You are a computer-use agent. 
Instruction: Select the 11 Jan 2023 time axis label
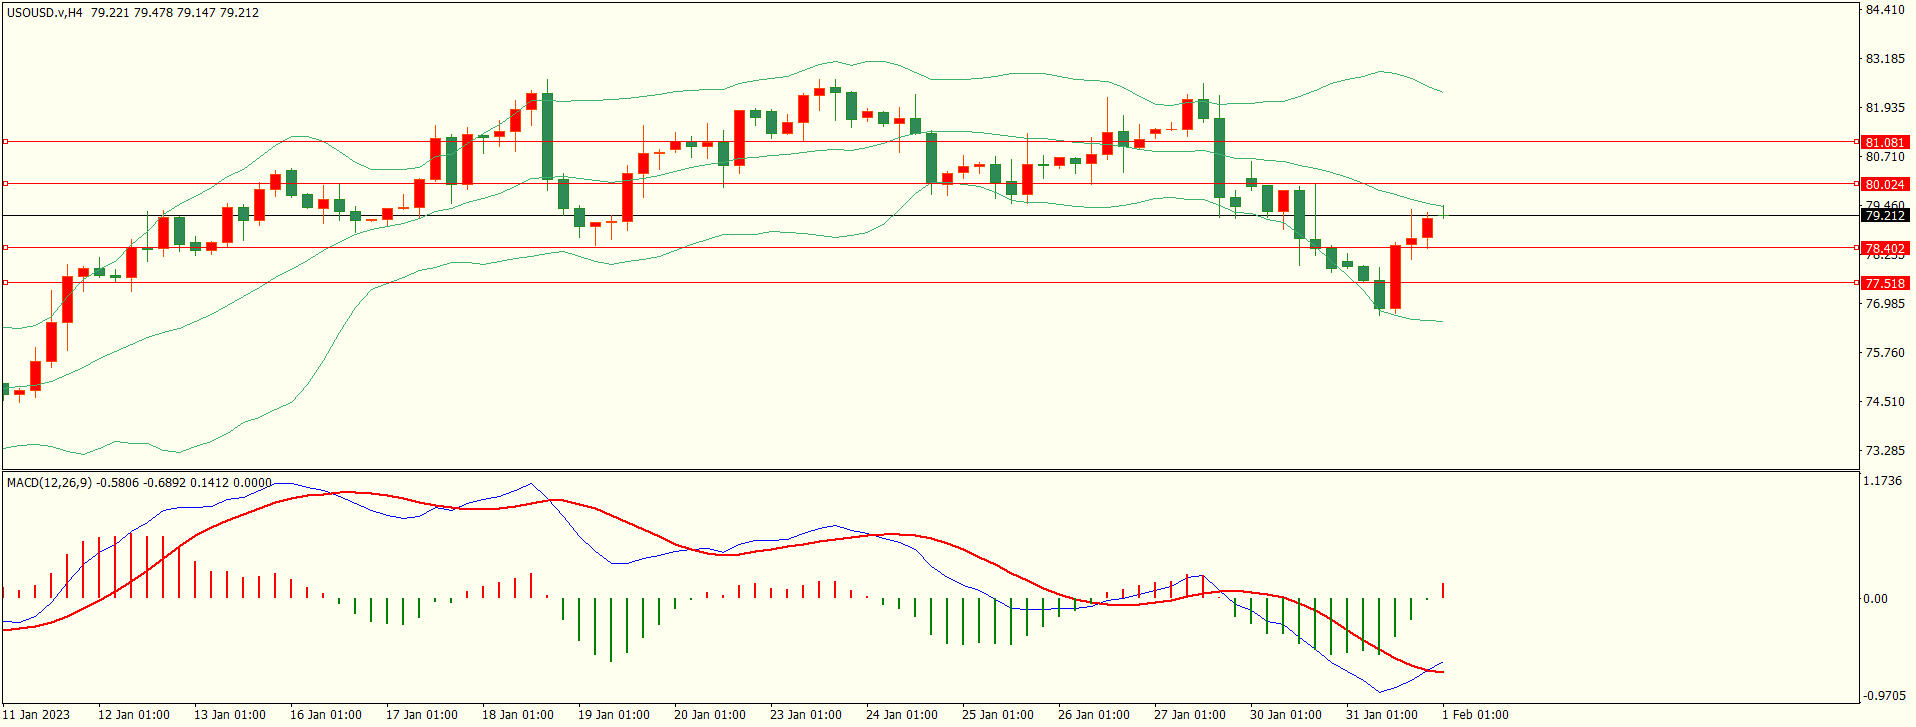coord(38,714)
